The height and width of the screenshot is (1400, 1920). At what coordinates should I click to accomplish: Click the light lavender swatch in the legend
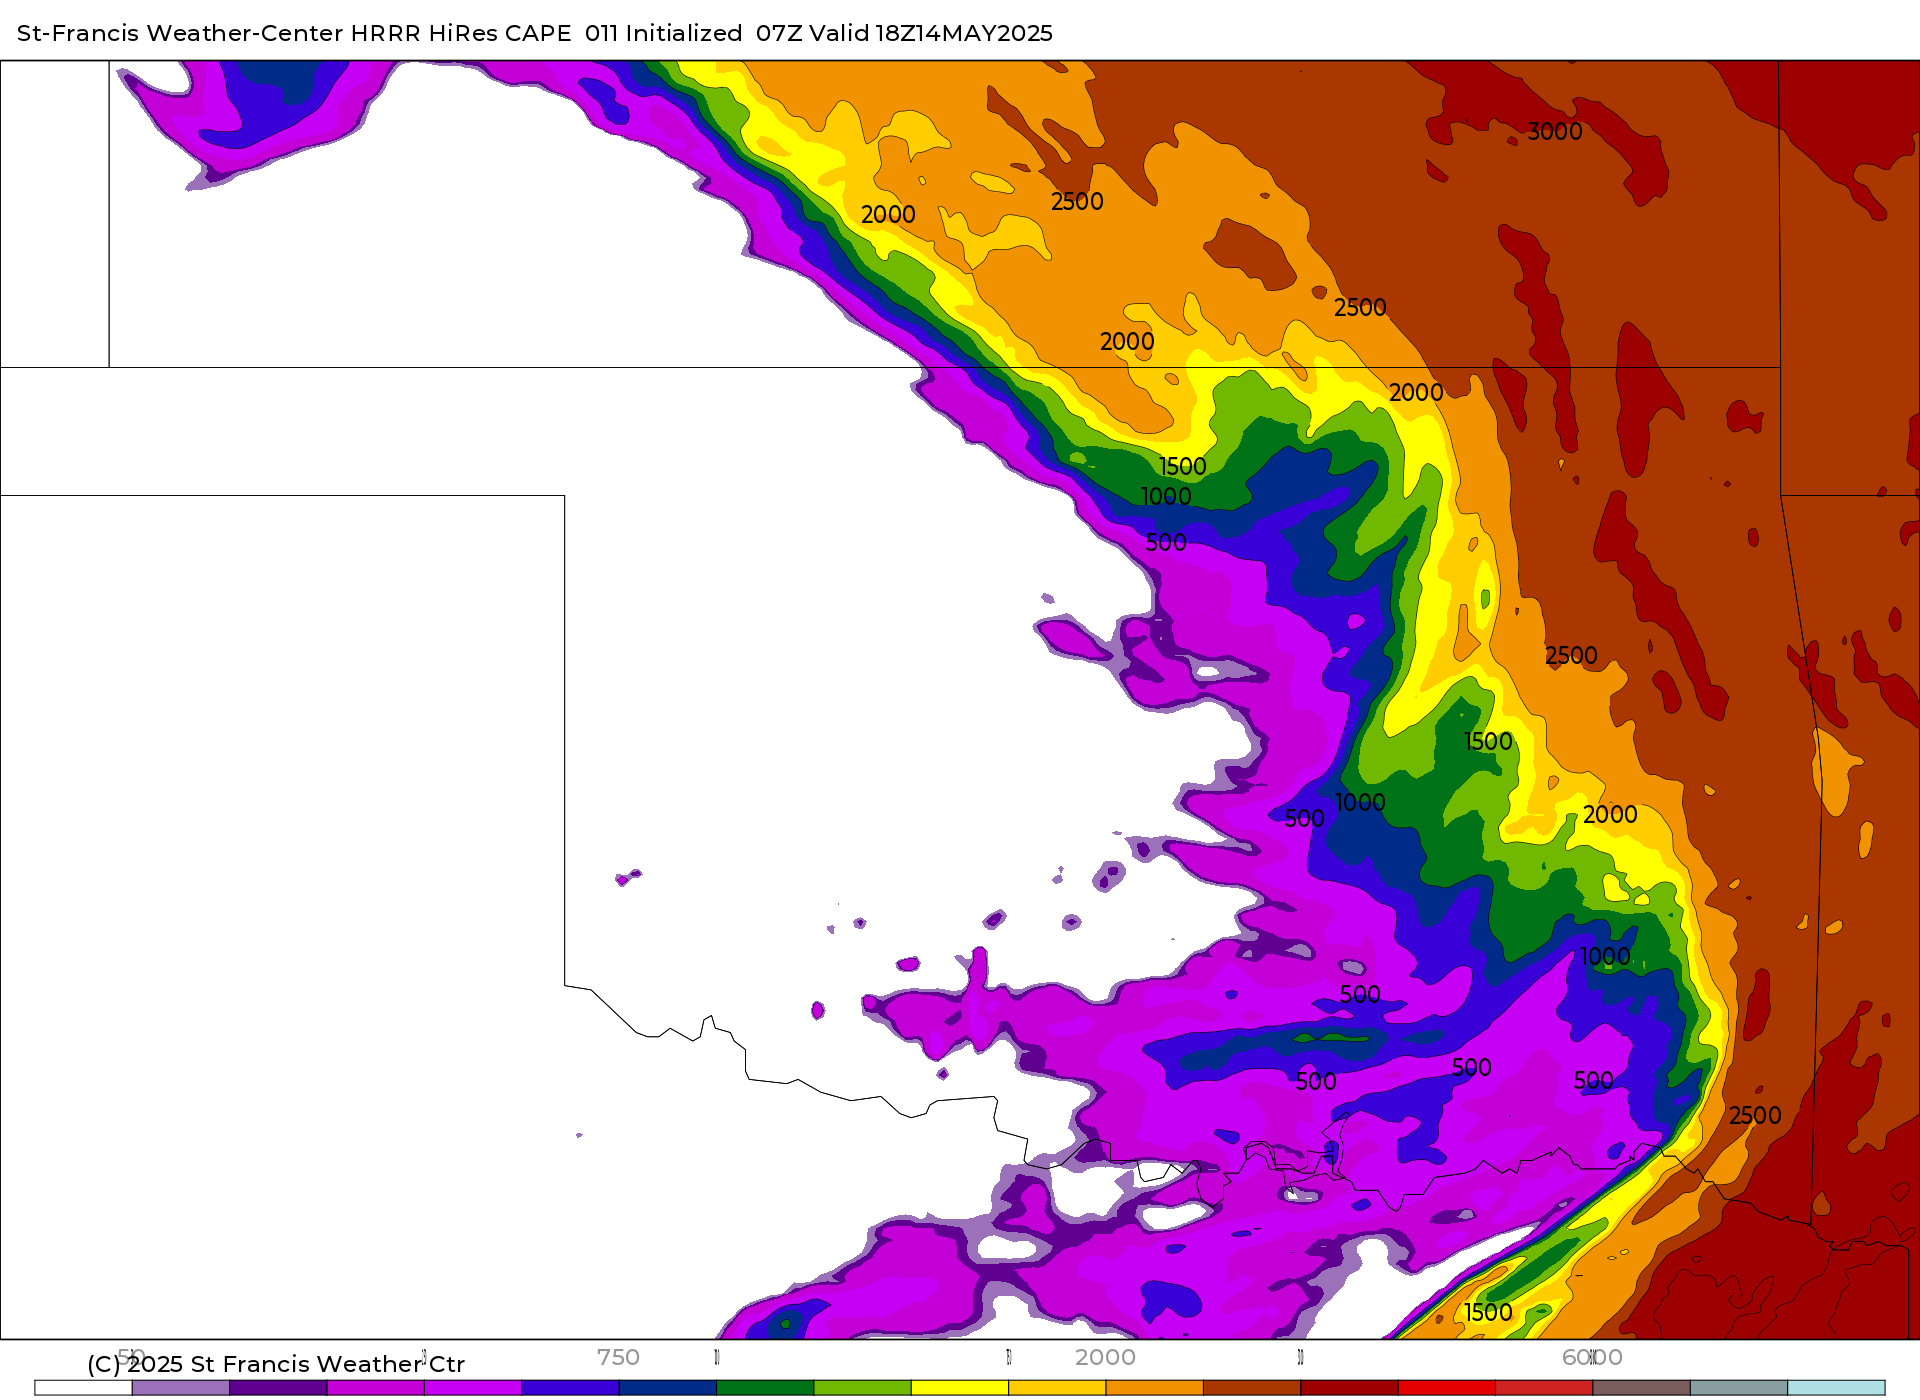point(181,1388)
